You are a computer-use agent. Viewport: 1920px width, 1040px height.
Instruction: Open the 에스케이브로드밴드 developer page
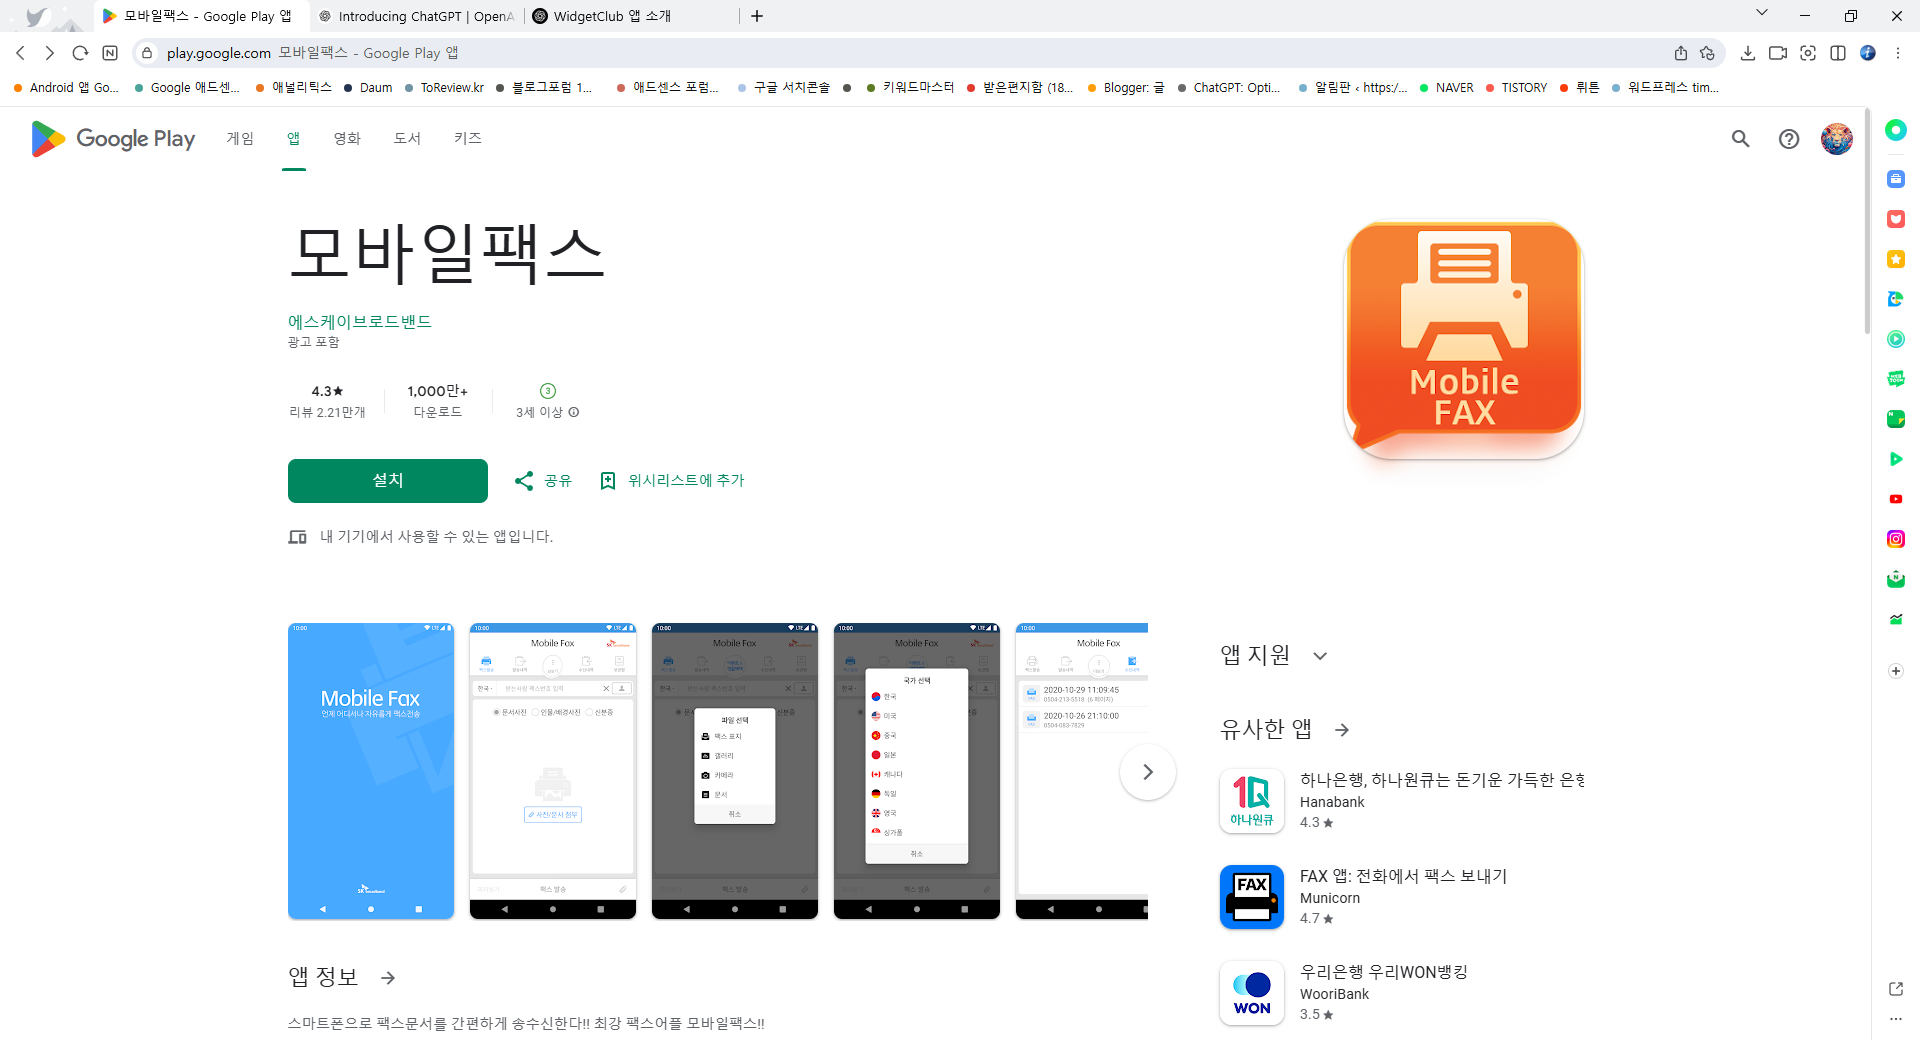pos(359,321)
